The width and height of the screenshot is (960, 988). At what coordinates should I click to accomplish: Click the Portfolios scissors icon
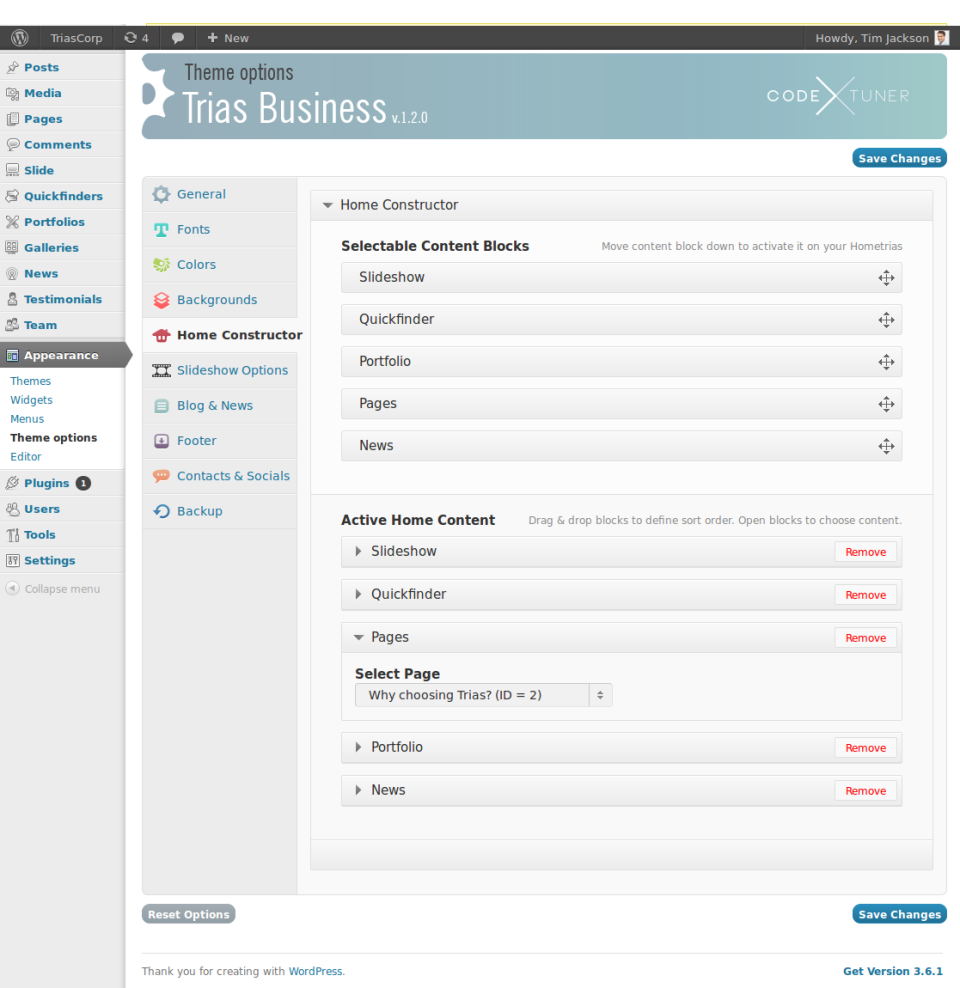click(12, 222)
